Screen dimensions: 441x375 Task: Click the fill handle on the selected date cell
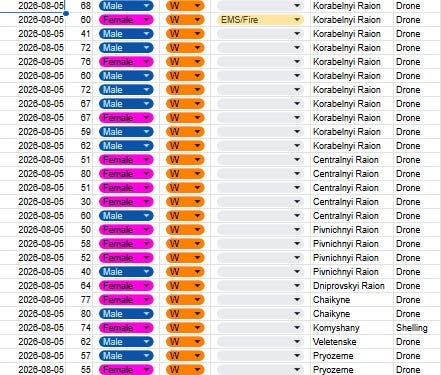click(x=66, y=13)
